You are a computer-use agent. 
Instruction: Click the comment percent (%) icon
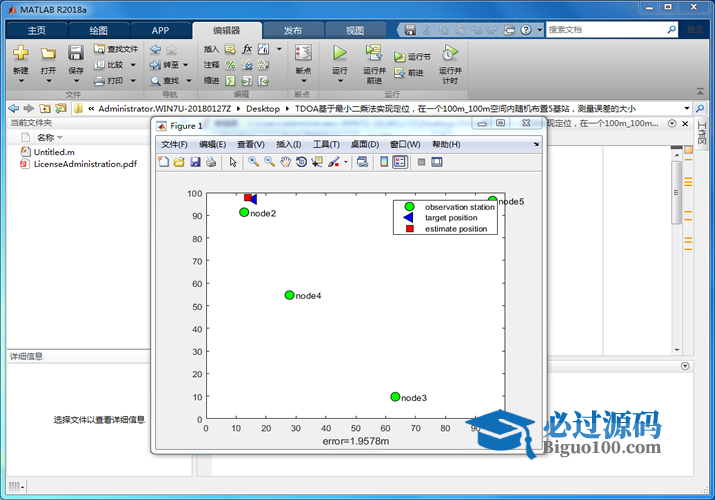click(230, 65)
